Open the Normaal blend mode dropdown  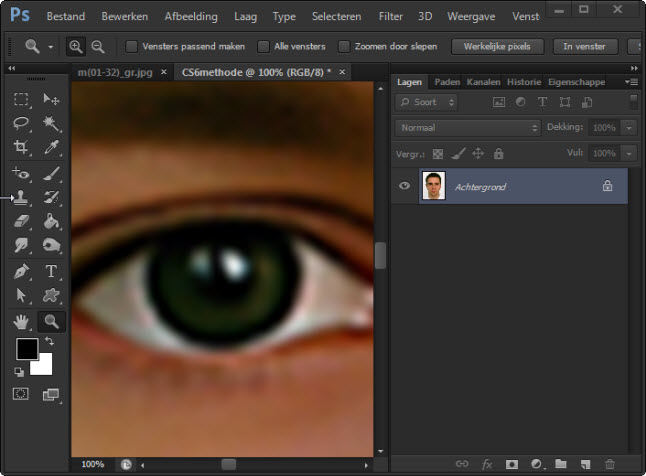point(468,128)
